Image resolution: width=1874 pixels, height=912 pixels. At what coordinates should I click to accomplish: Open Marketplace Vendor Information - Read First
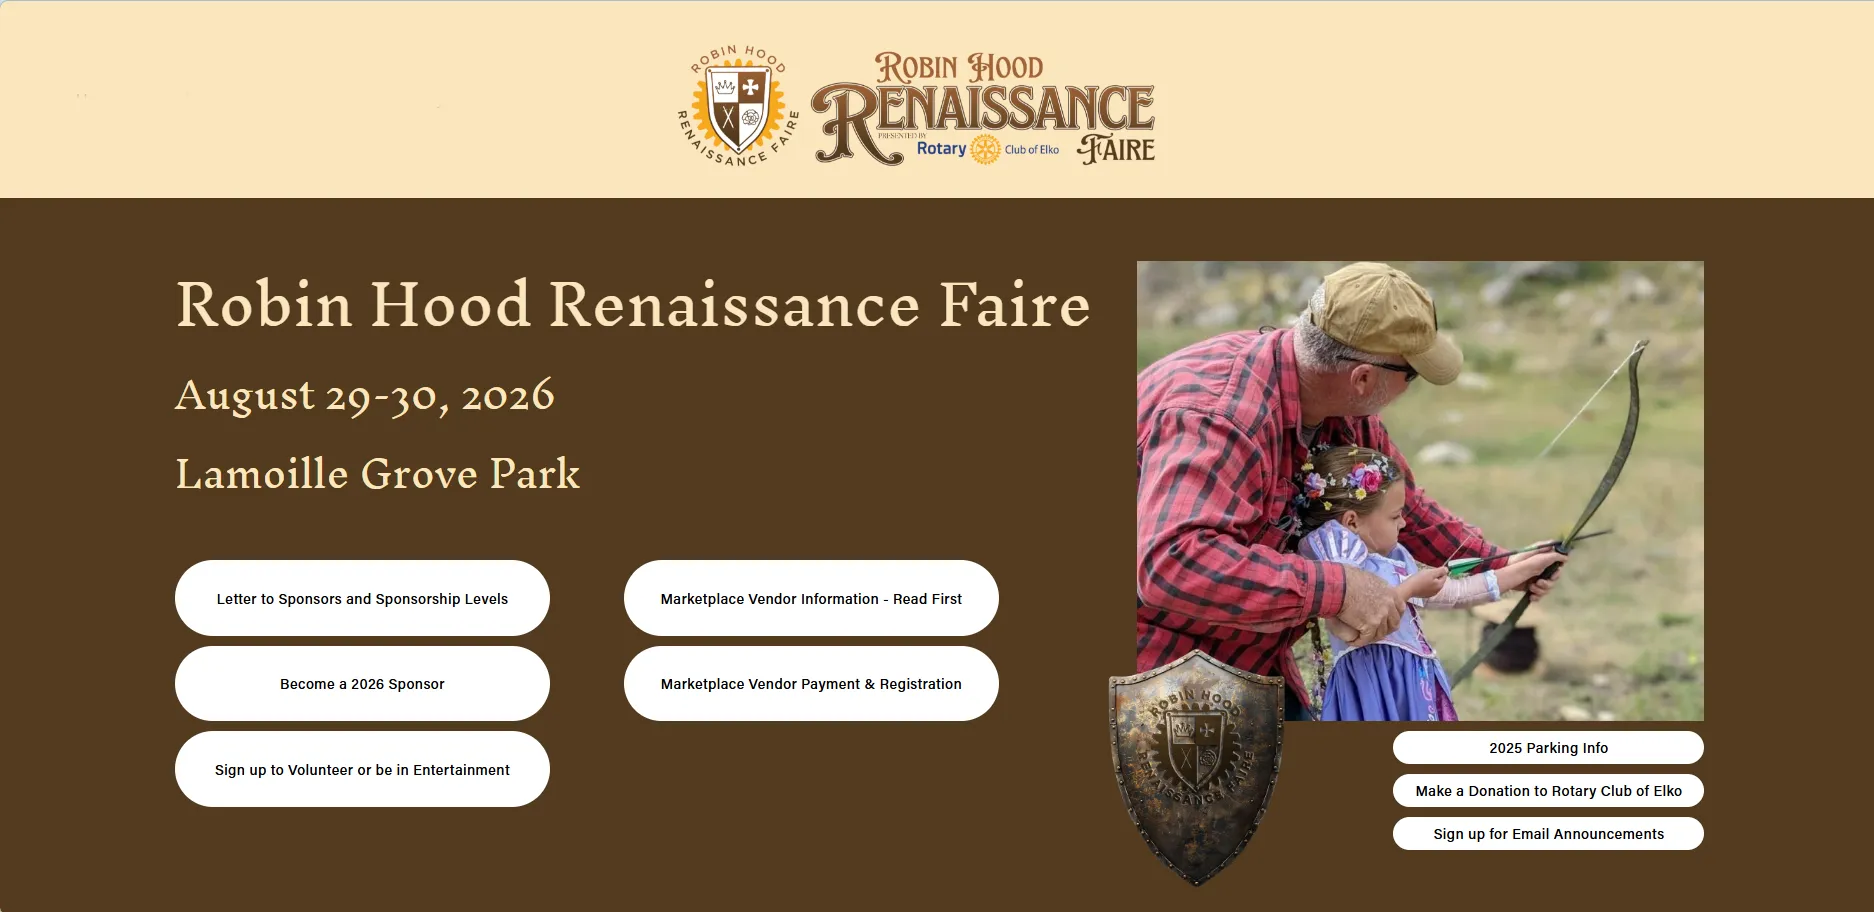[x=811, y=598]
